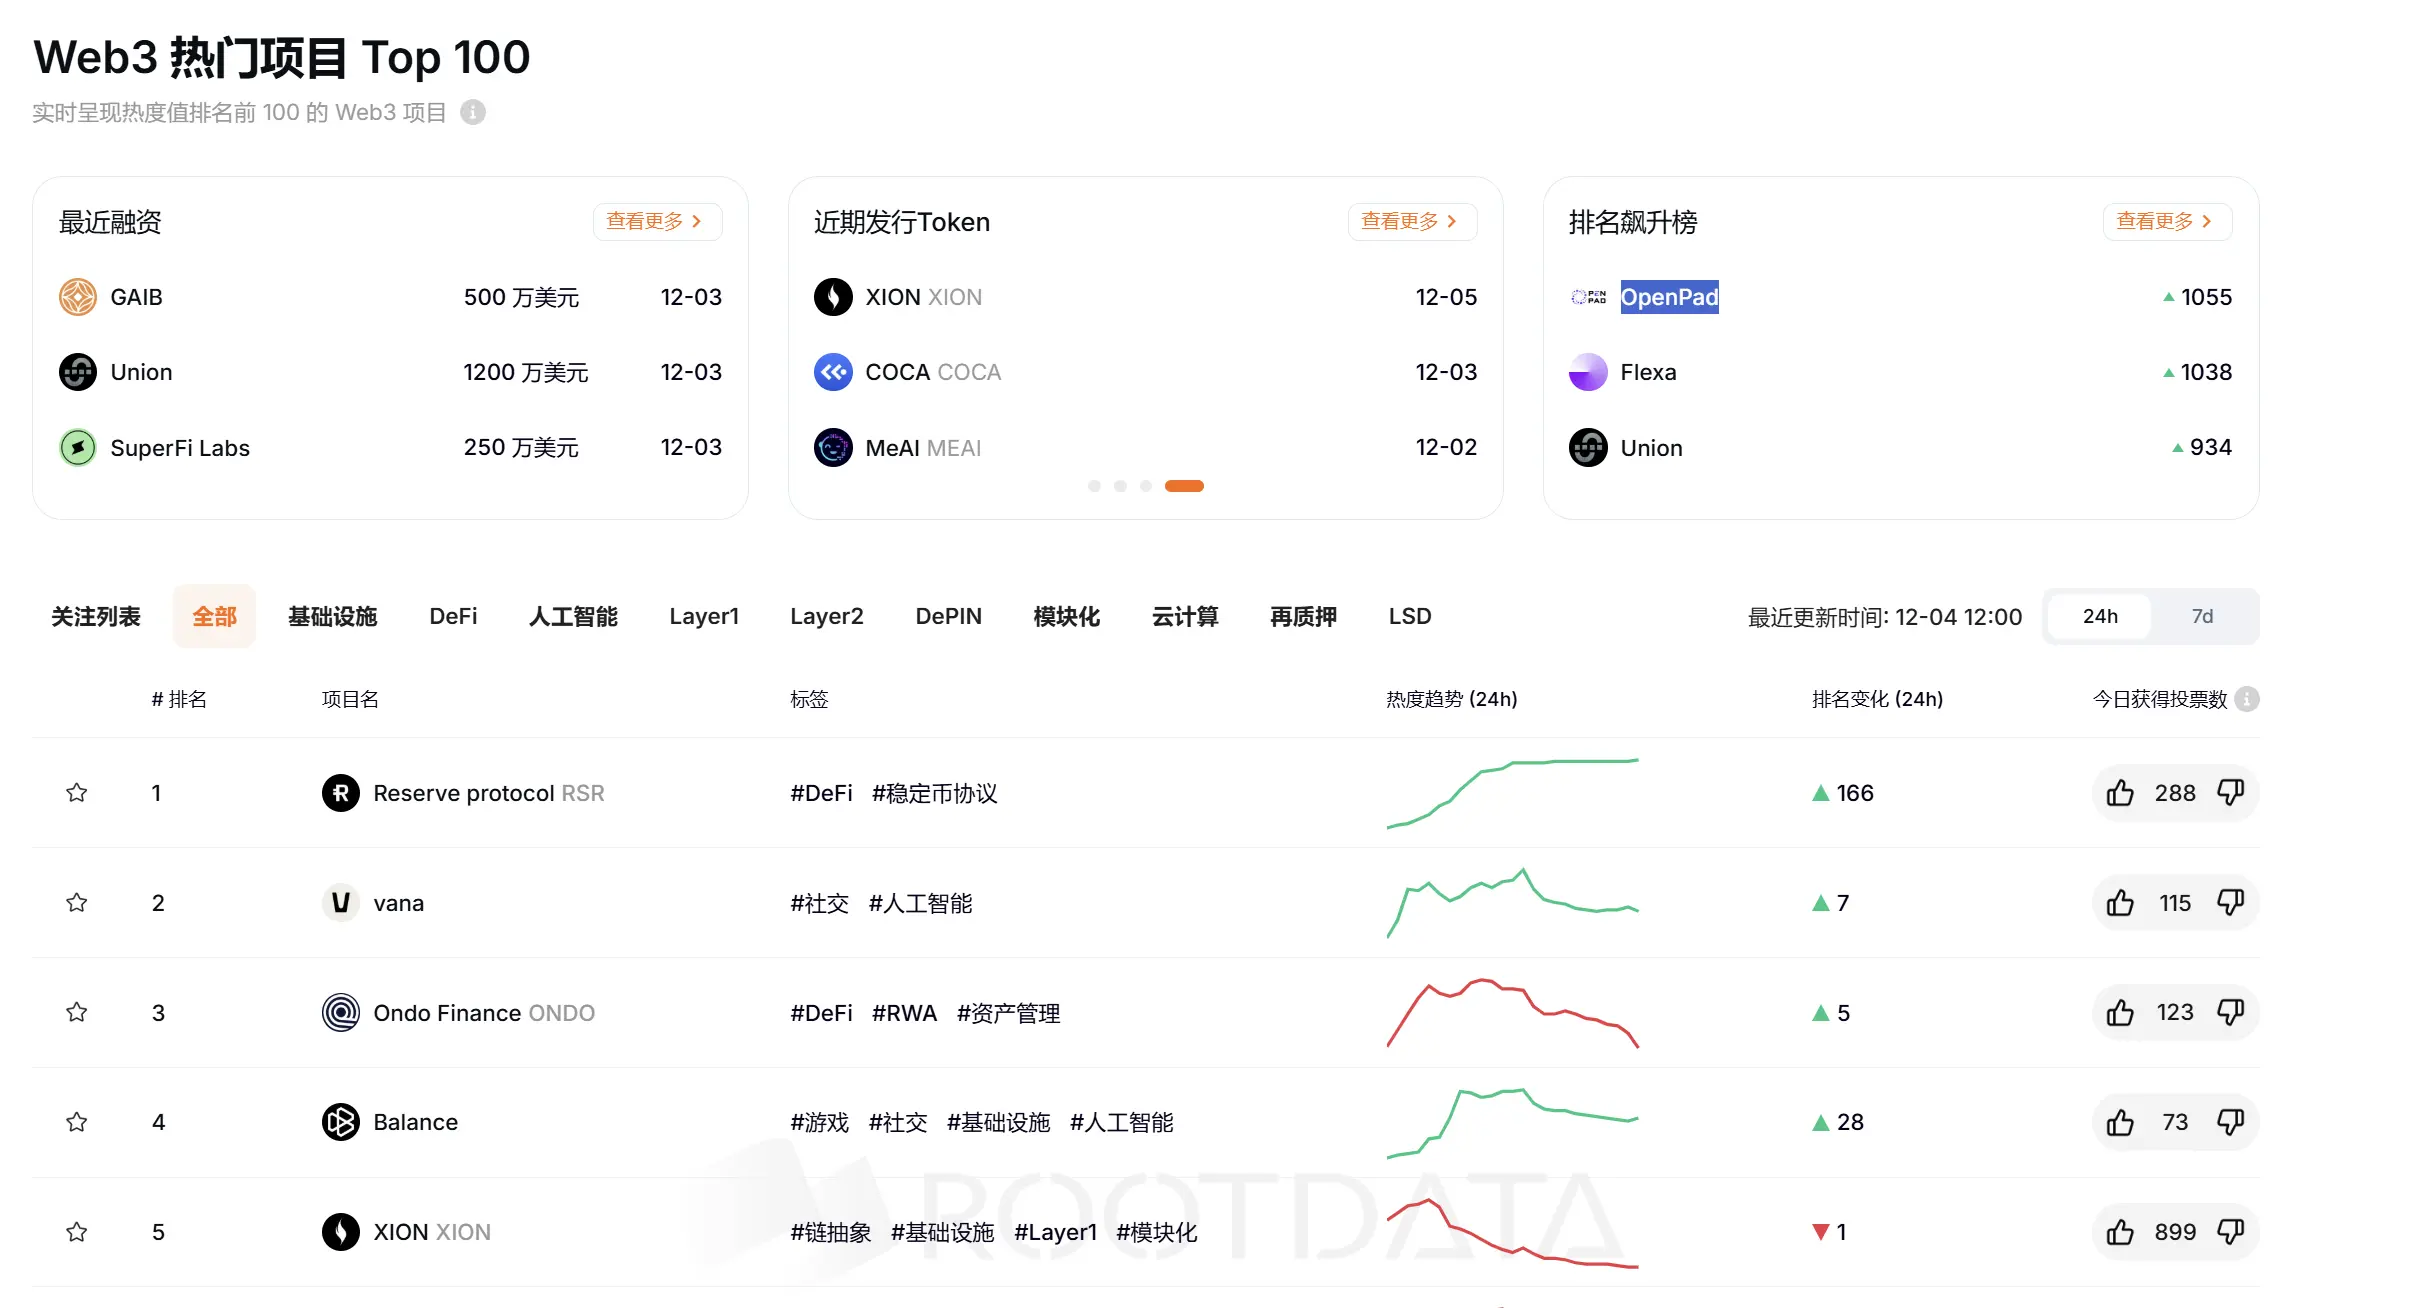Click the first carousel dot under token list
Image resolution: width=2412 pixels, height=1308 pixels.
pyautogui.click(x=1093, y=486)
